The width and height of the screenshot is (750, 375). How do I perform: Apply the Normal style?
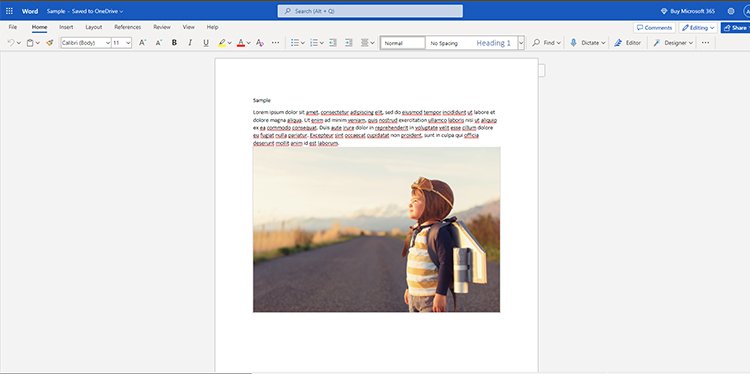coord(403,43)
